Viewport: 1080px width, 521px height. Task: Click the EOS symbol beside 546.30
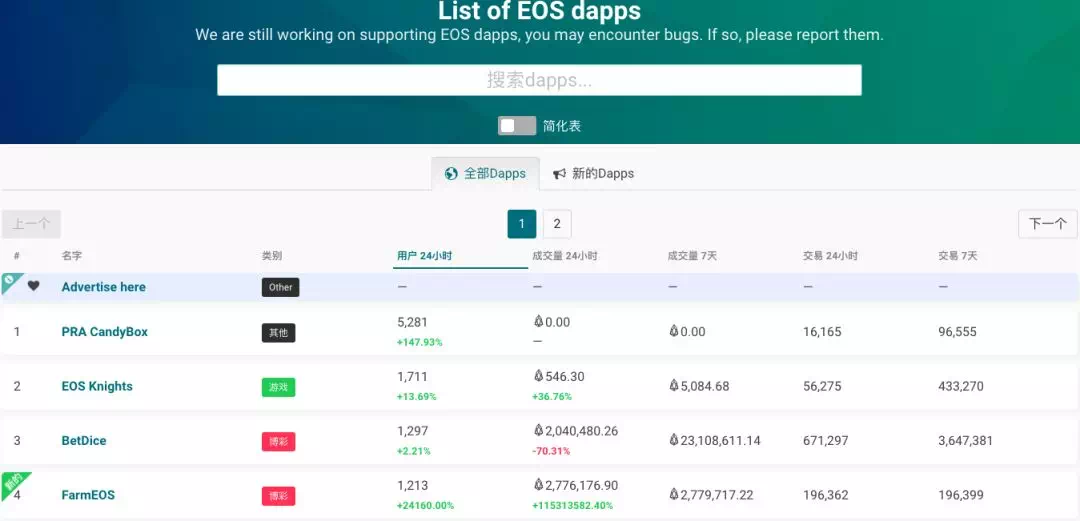pyautogui.click(x=538, y=376)
